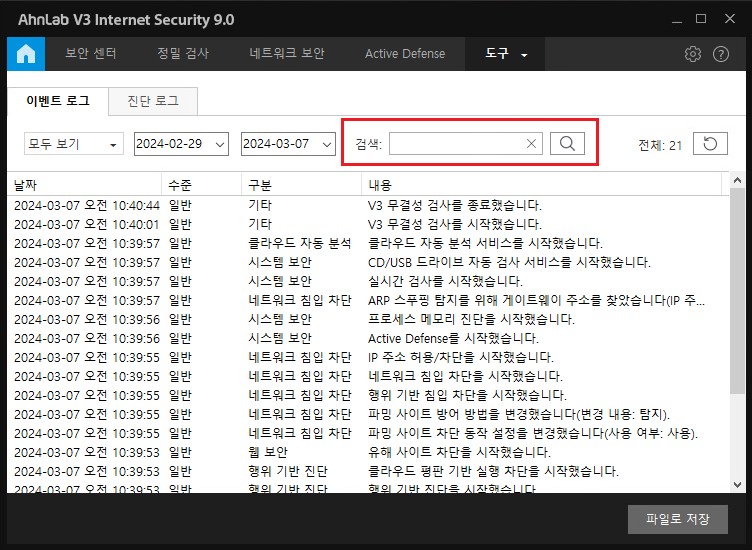Select row 'IP 주소 허용/차단을 시작했습니다.'

[x=368, y=357]
